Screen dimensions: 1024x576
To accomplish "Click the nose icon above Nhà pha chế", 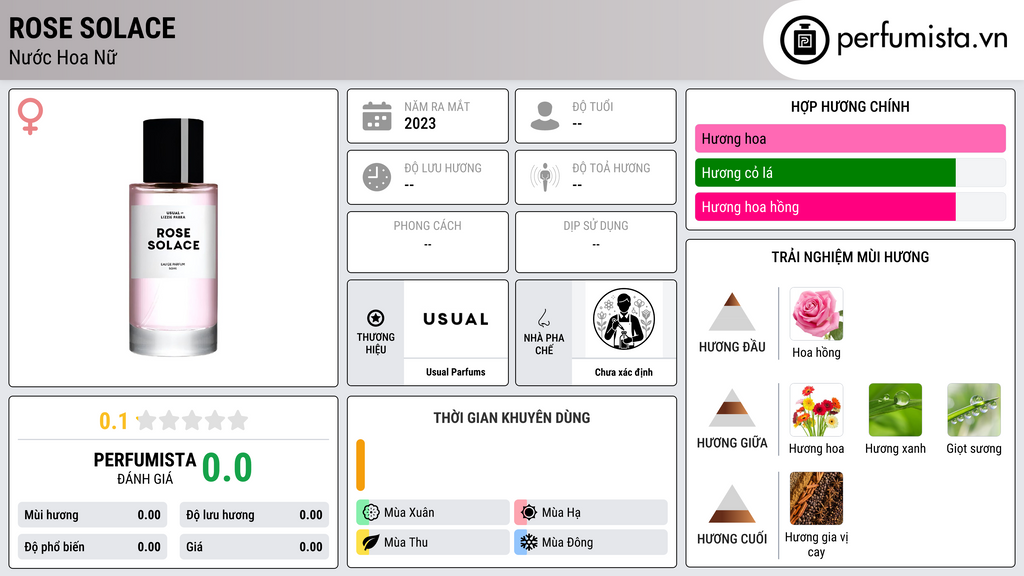I will [x=543, y=318].
